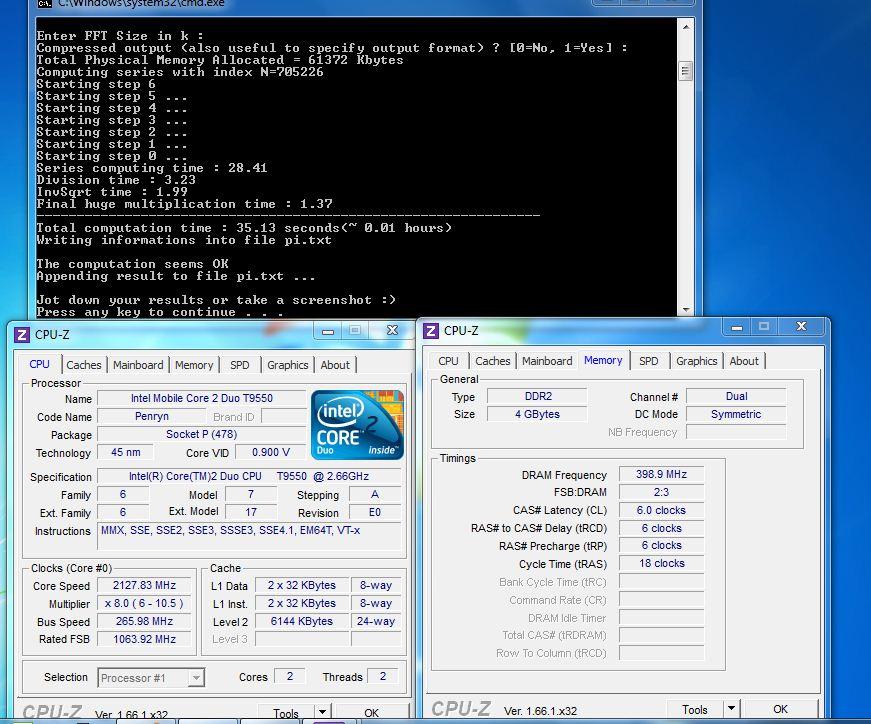Switch to Memory tab in left CPU-Z window
This screenshot has width=871, height=724.
(x=194, y=365)
